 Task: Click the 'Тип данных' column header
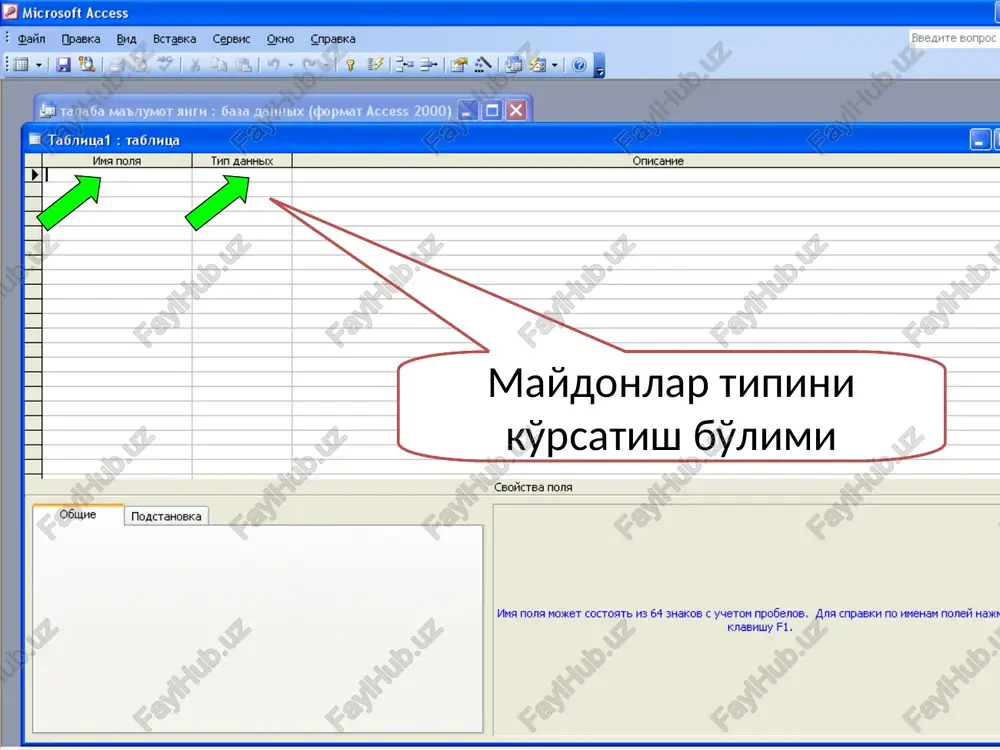click(242, 161)
